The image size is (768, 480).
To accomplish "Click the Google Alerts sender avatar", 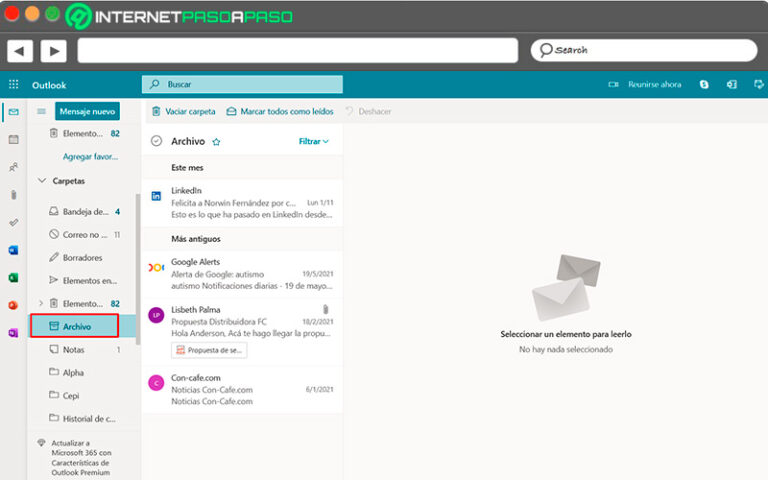I will click(x=156, y=267).
